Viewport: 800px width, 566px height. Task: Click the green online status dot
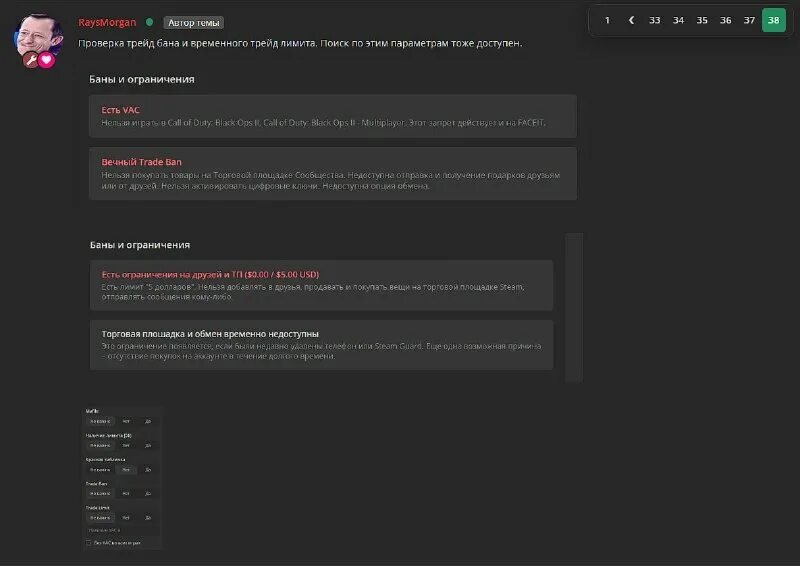pos(149,22)
